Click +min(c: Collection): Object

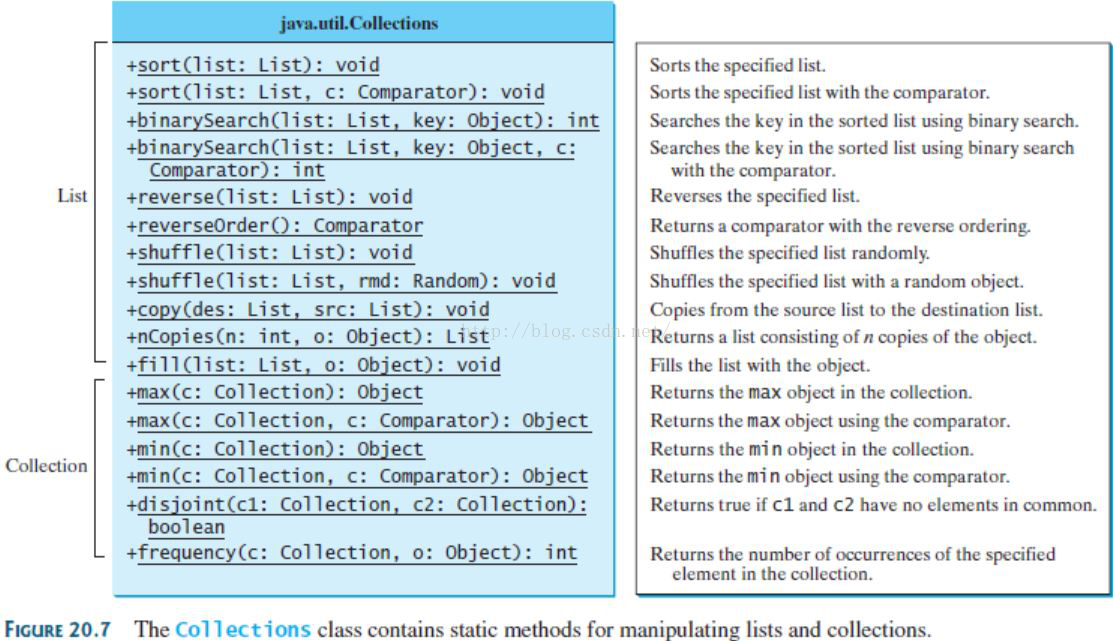(275, 449)
